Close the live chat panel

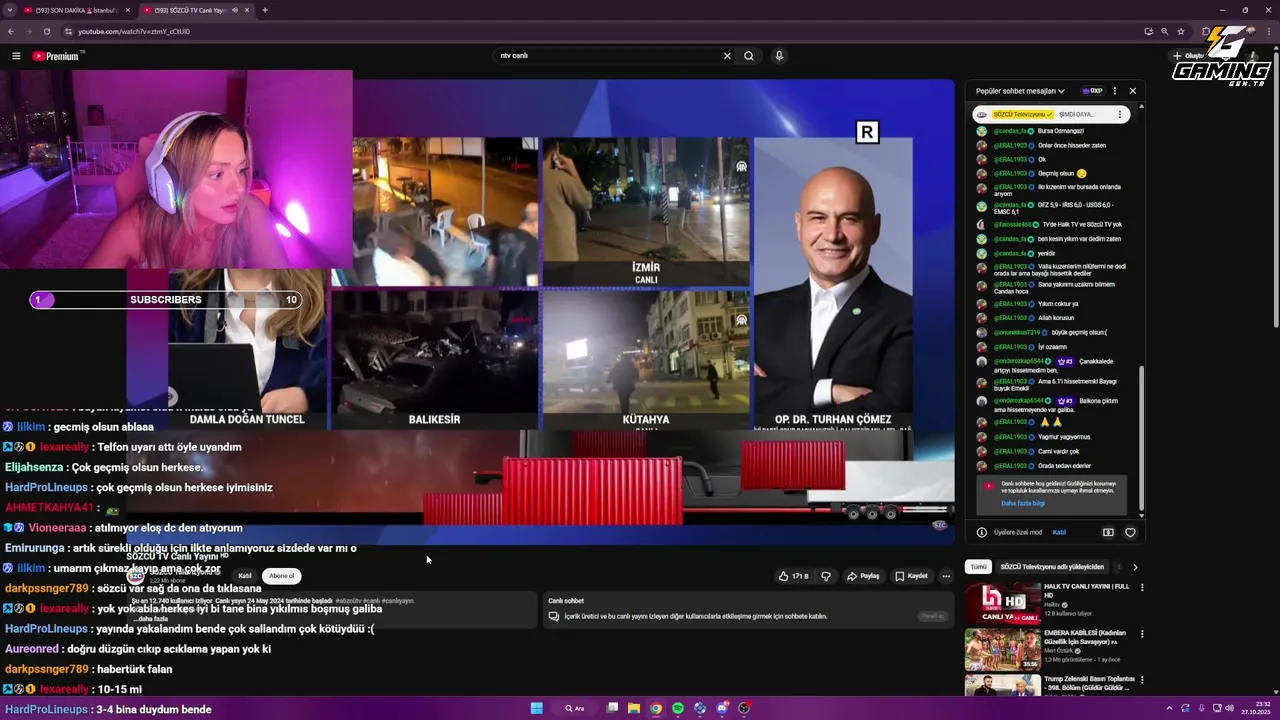[1133, 91]
